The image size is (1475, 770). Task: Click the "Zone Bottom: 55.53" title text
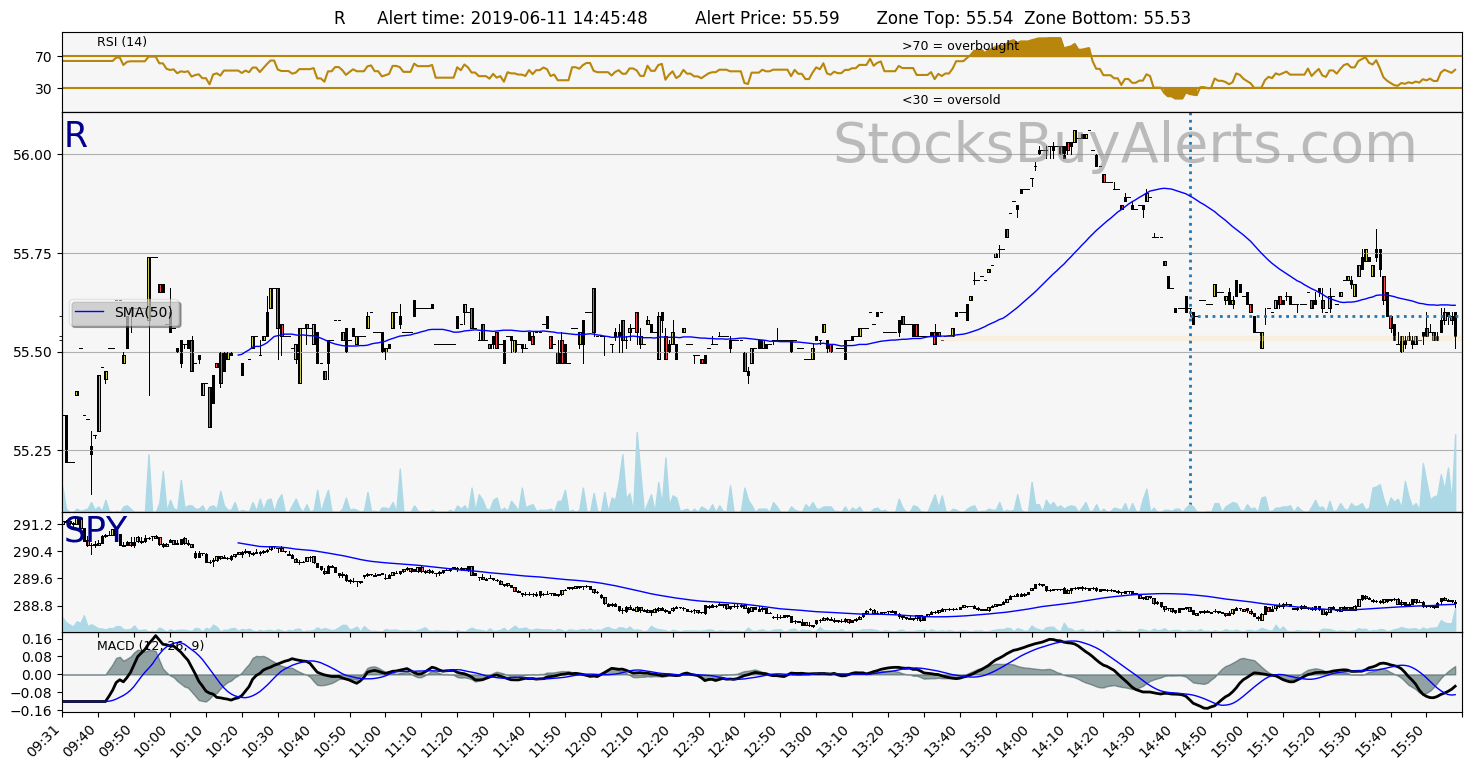click(x=1108, y=18)
